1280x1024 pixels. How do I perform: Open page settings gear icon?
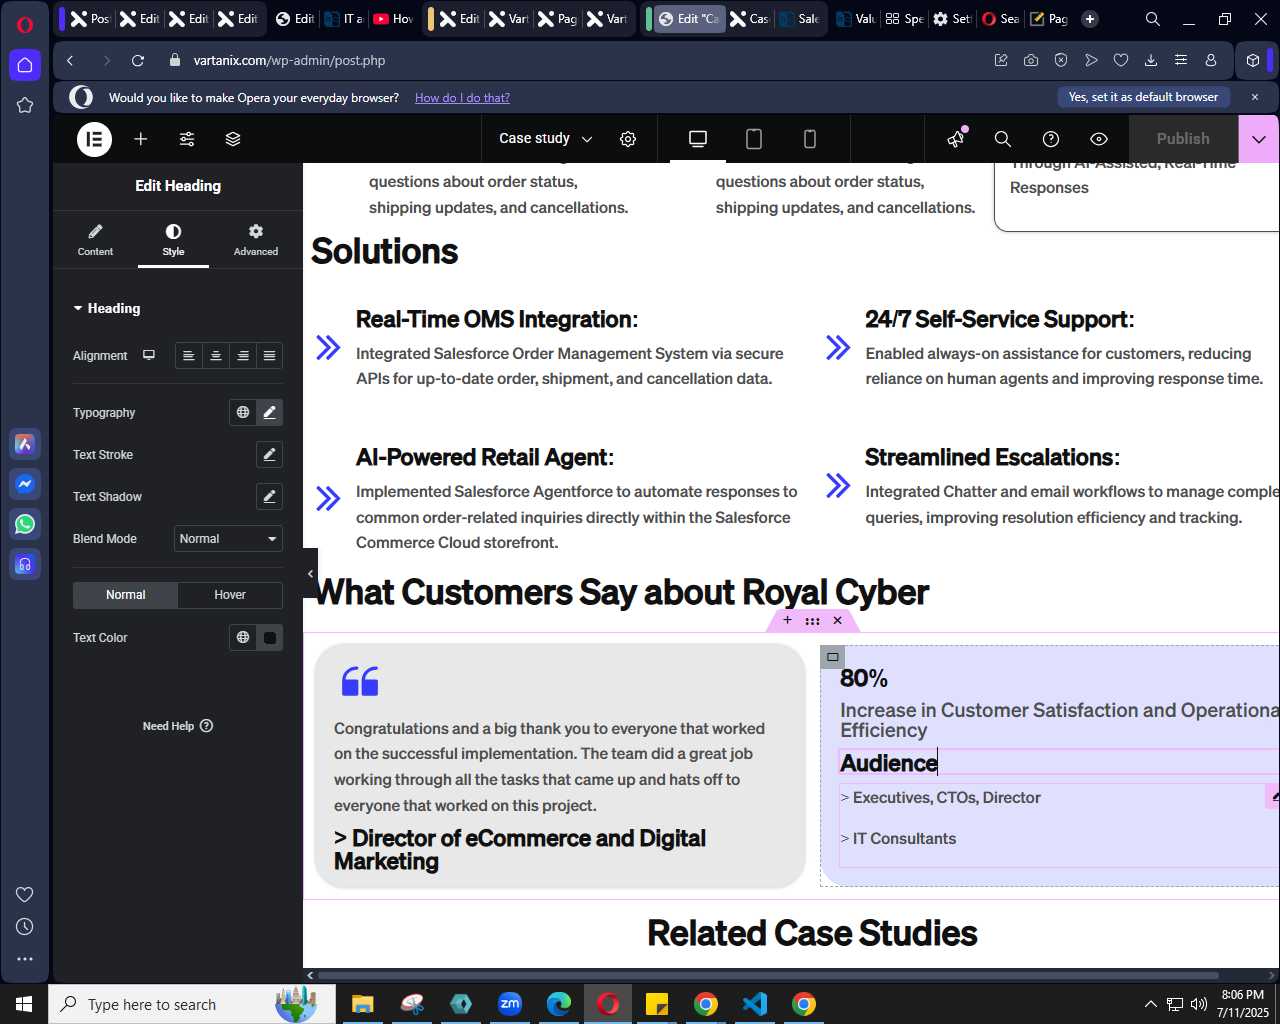tap(628, 139)
